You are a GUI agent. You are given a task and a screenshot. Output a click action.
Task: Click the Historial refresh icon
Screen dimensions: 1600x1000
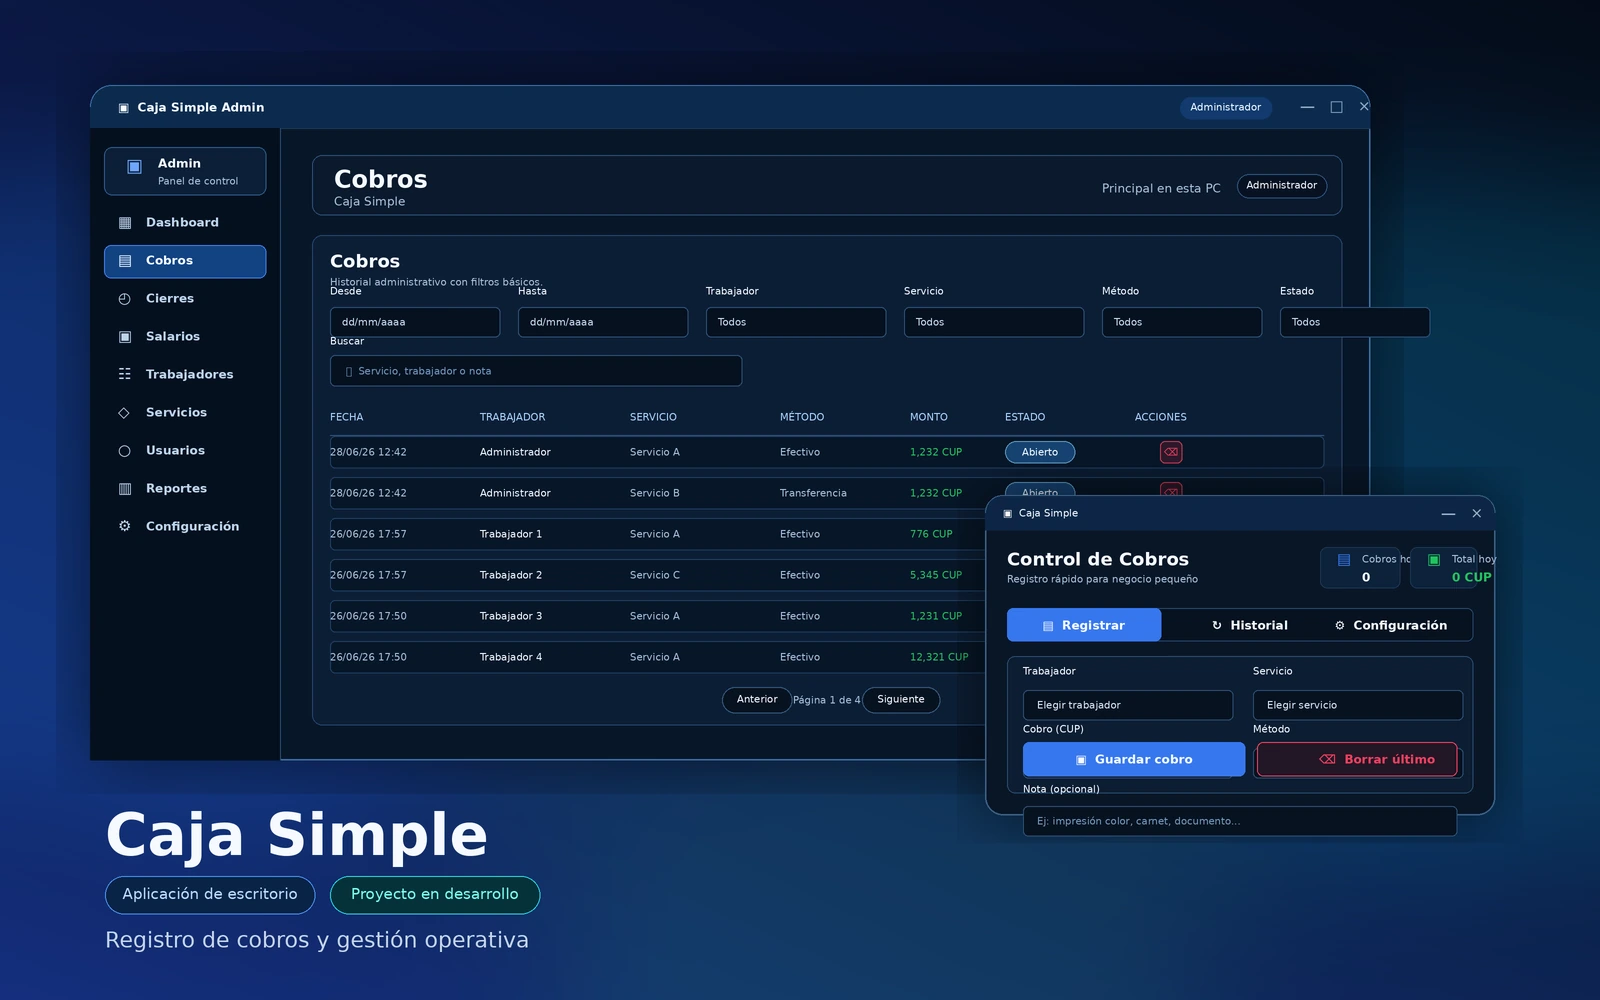tap(1217, 626)
